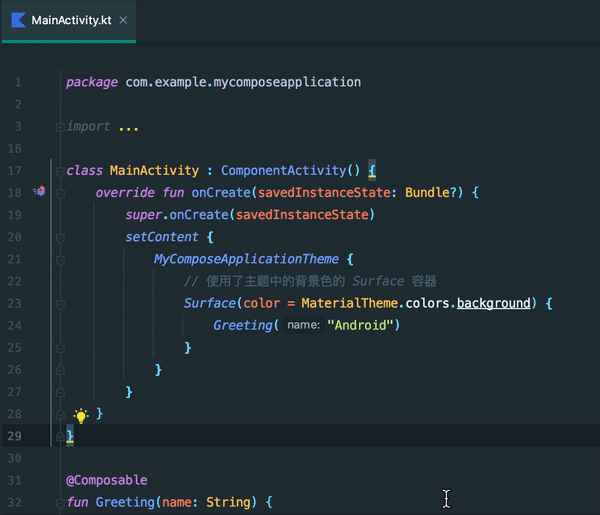Click 'mycomposeapplication' in the package name
Screen dimensions: 600x515
(x=287, y=82)
